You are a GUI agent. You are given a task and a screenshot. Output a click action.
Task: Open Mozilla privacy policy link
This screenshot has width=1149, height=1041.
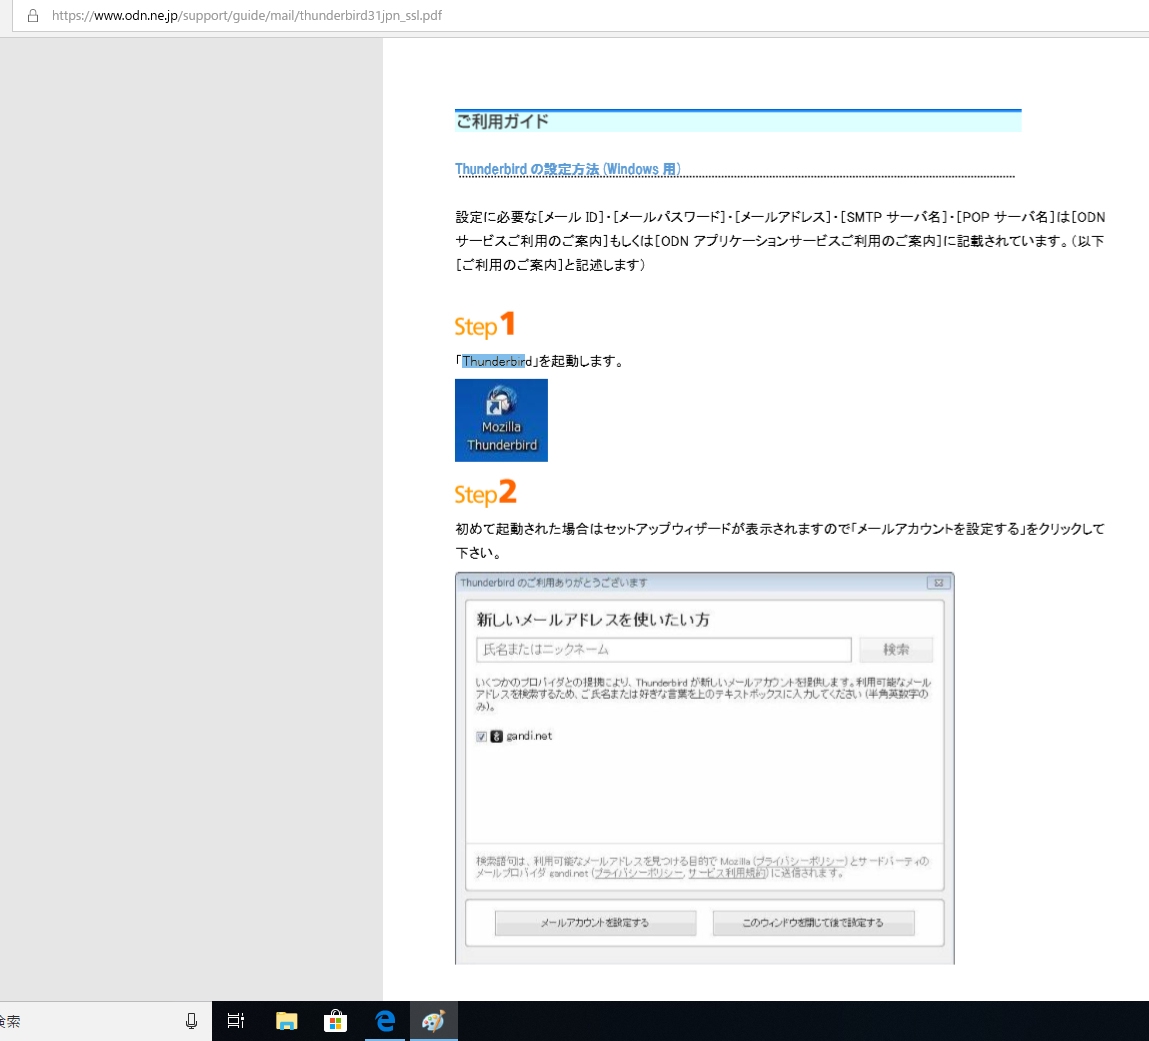coord(800,861)
